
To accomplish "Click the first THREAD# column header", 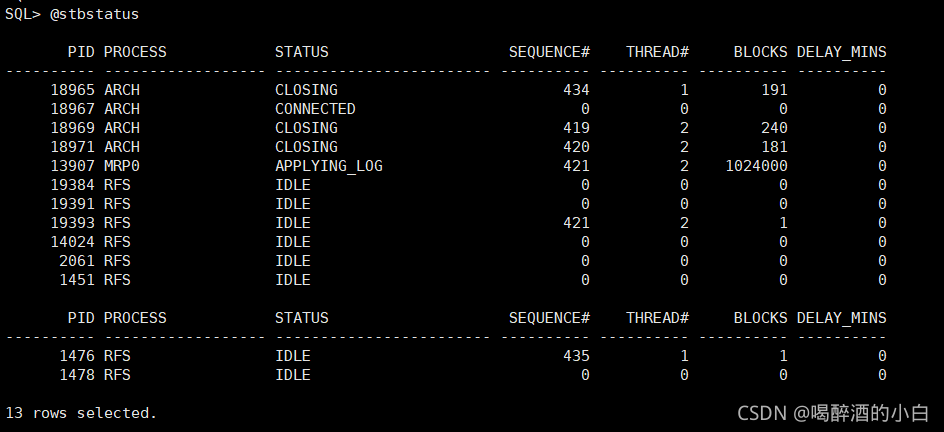I will coord(657,52).
